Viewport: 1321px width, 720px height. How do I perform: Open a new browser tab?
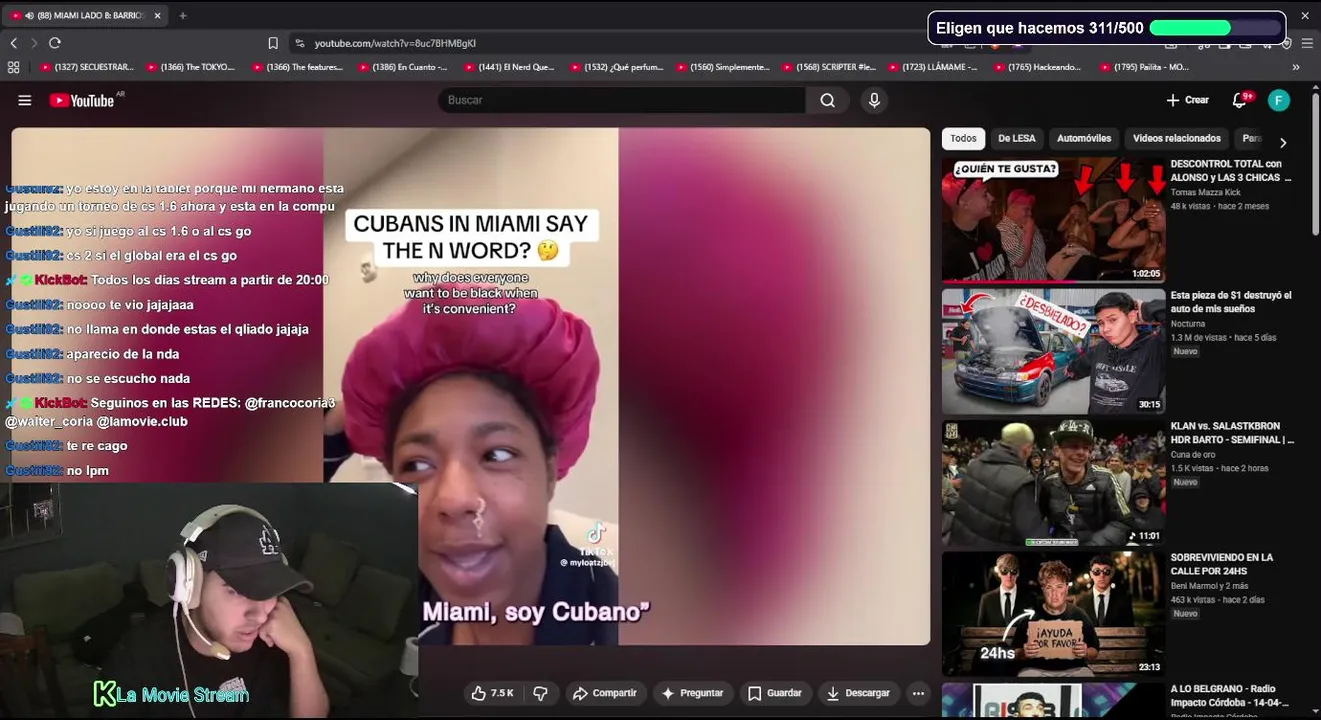click(183, 16)
